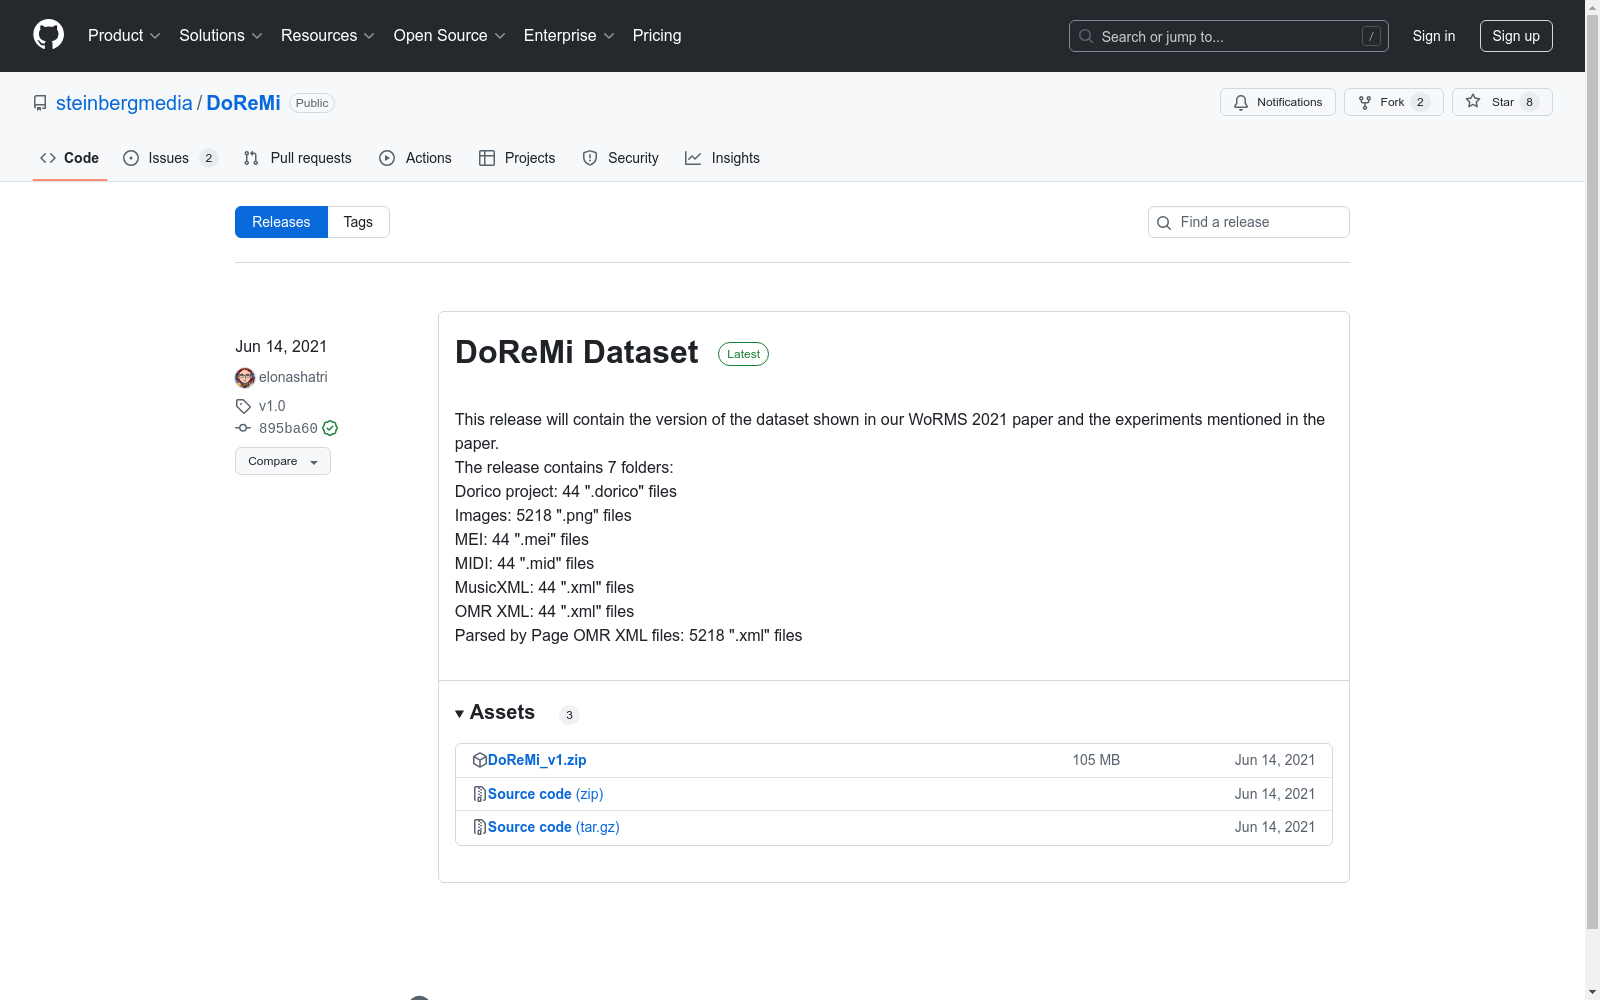Open the Security tab
Viewport: 1600px width, 1000px height.
tap(621, 158)
